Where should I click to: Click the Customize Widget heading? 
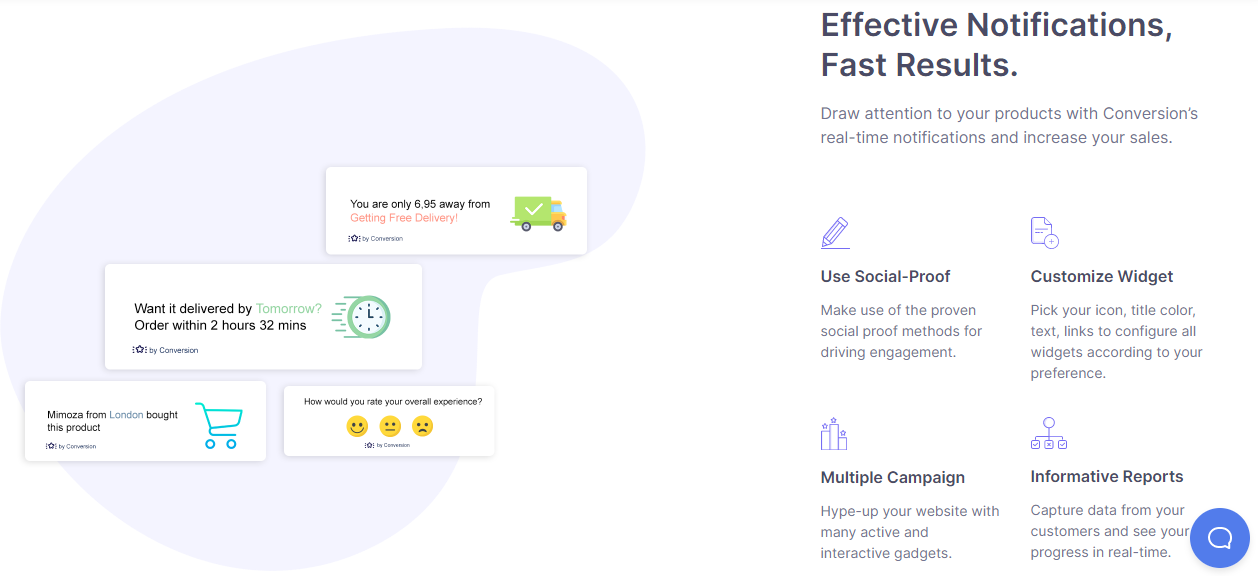[1101, 276]
